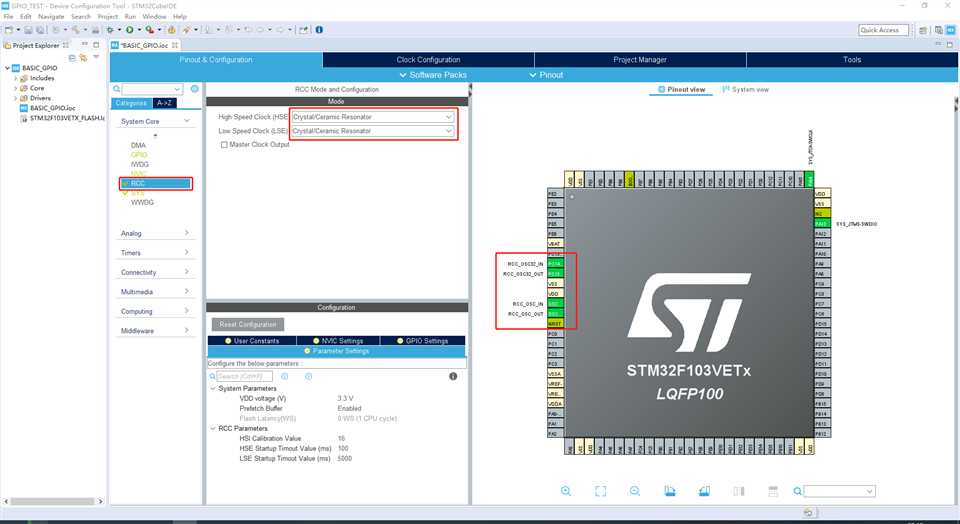This screenshot has width=960, height=524.
Task: Zoom in on the chip pinout view
Action: (x=566, y=491)
